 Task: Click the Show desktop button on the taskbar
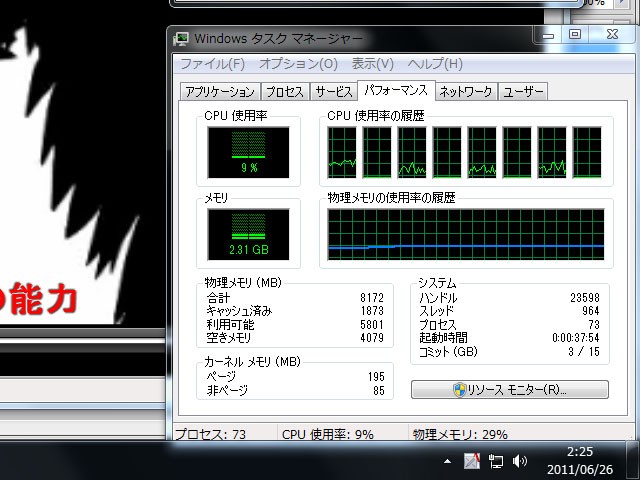click(x=633, y=460)
